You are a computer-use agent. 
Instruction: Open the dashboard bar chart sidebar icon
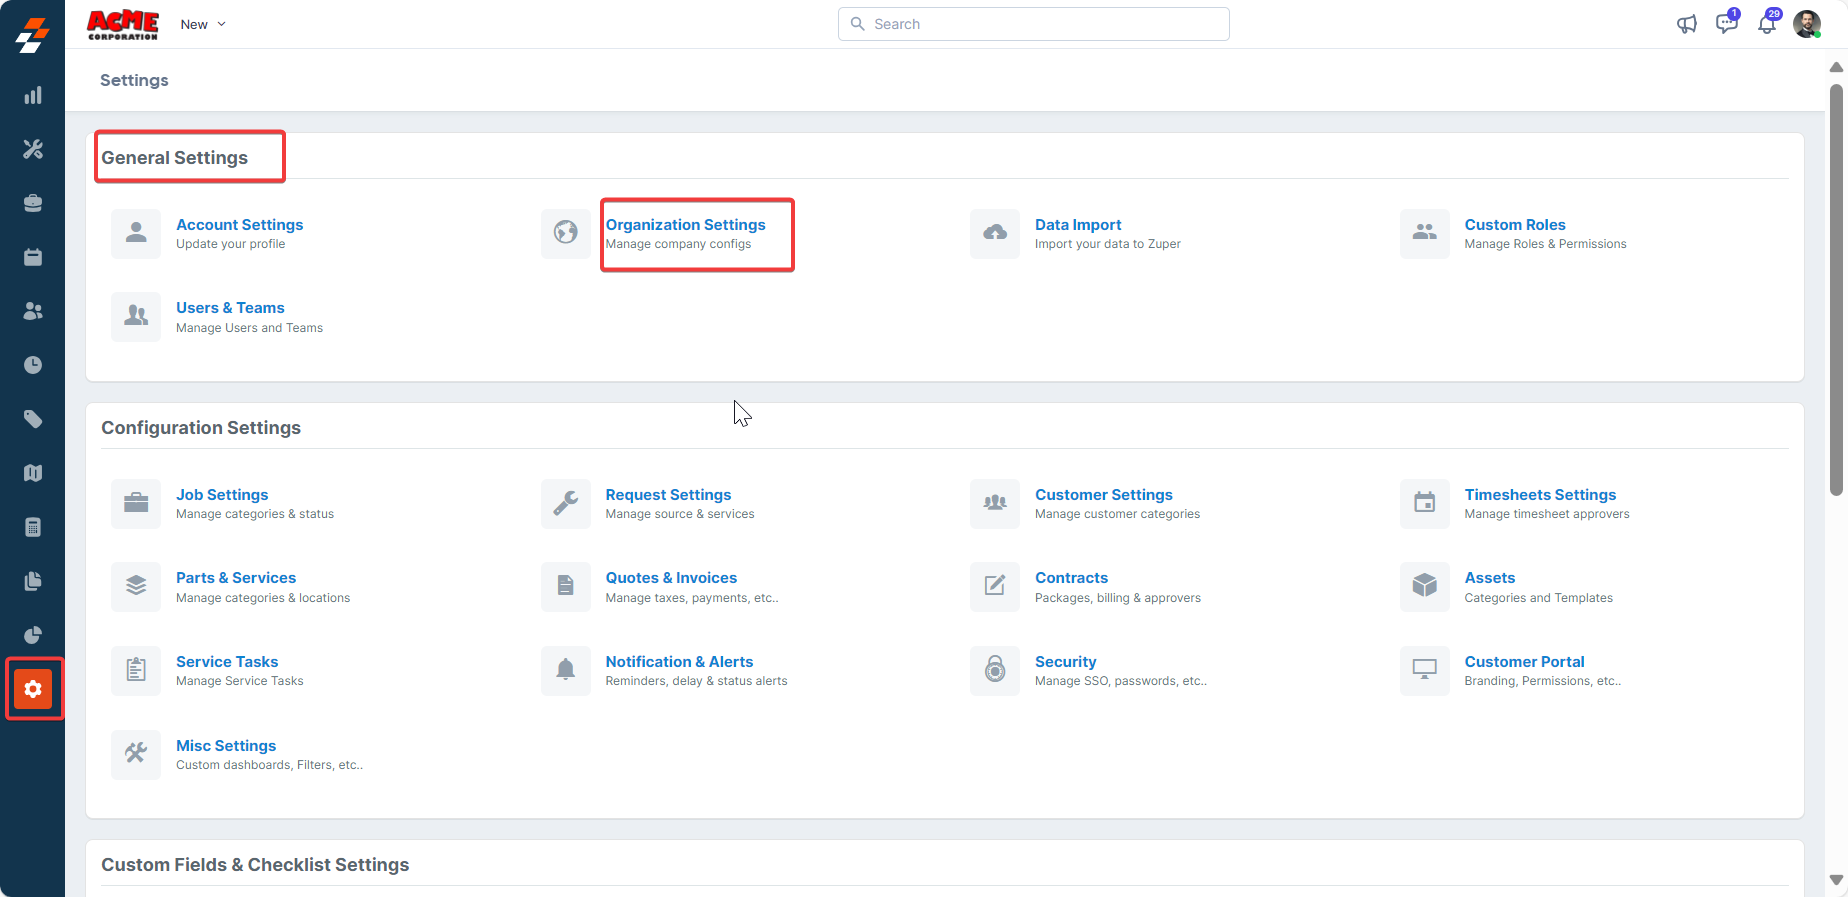33,95
